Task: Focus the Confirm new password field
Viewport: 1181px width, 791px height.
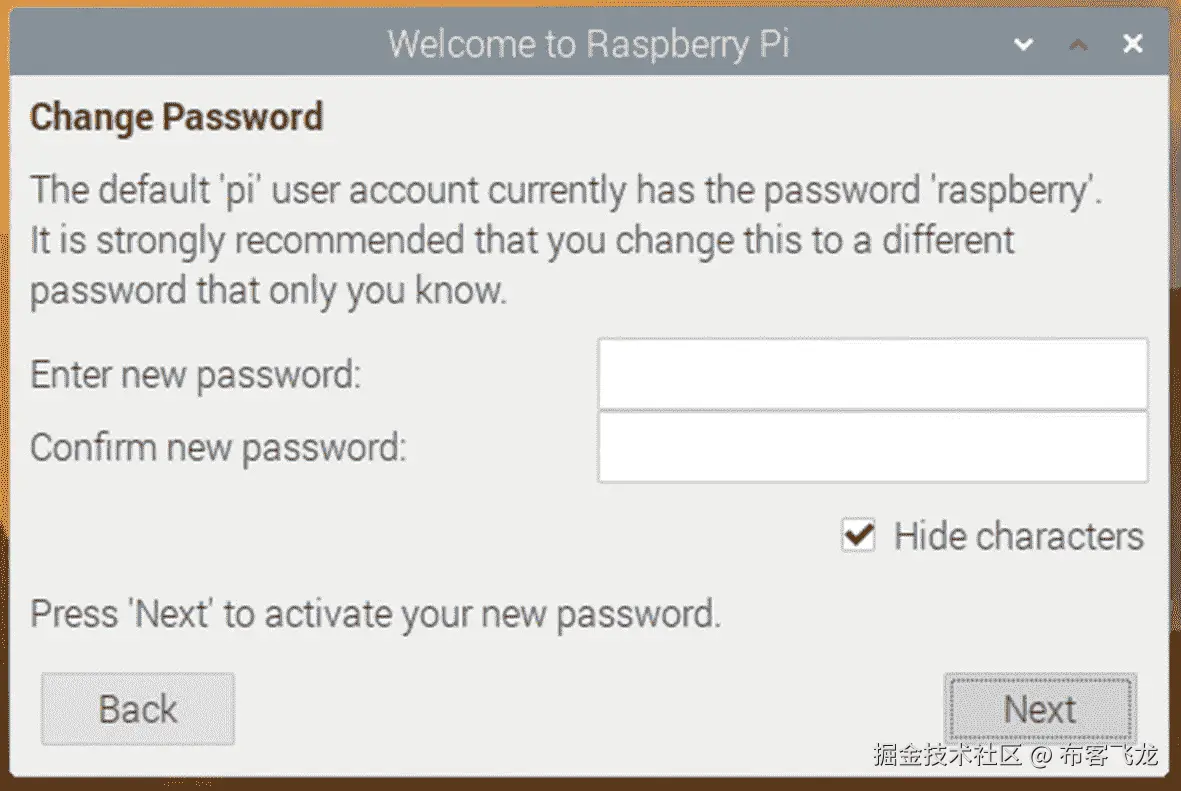Action: pos(872,447)
